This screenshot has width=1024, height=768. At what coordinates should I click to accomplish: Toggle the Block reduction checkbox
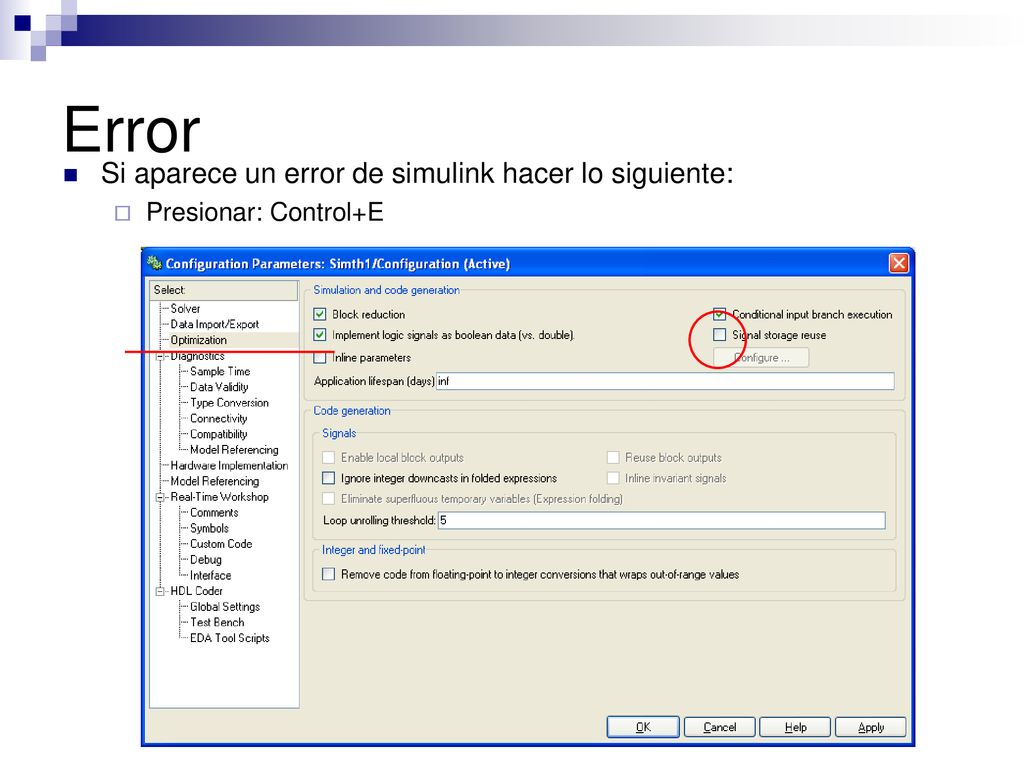click(320, 314)
